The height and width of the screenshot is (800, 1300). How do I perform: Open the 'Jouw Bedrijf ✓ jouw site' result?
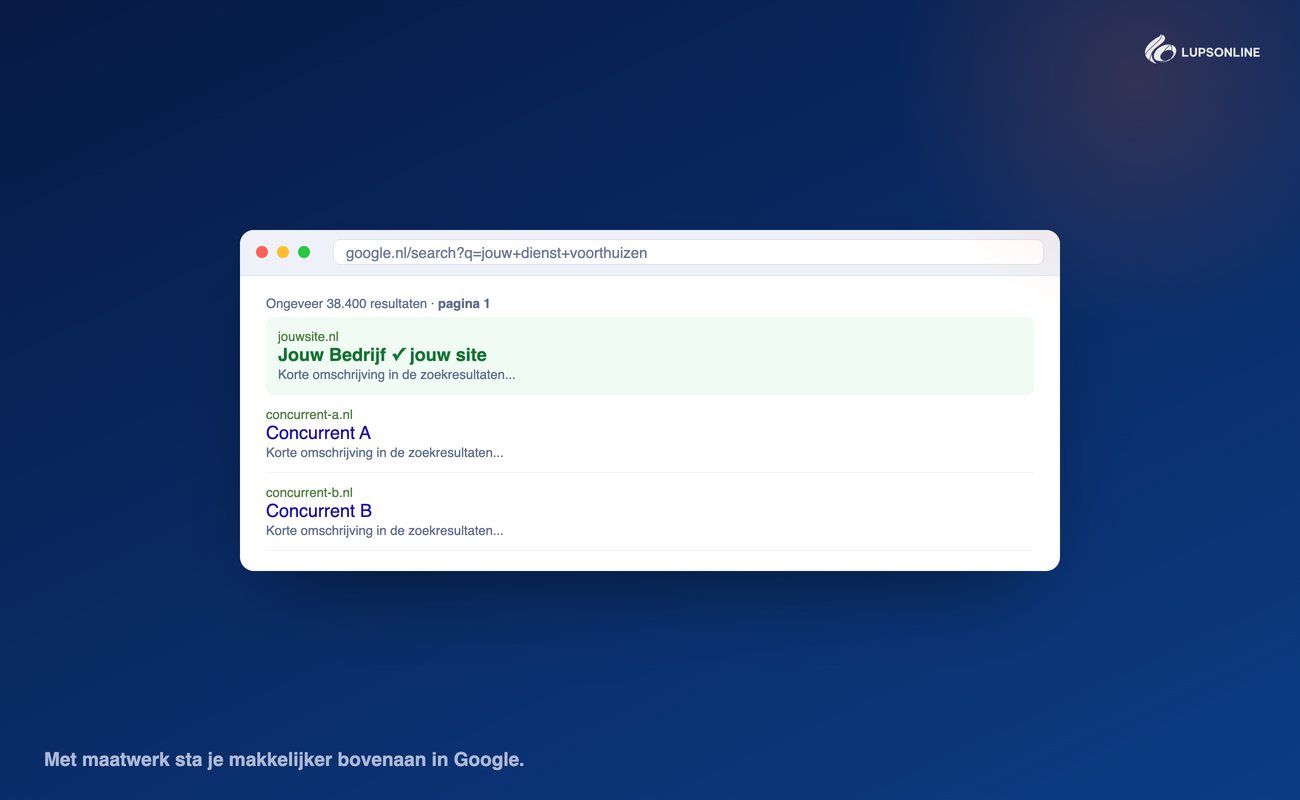[382, 355]
